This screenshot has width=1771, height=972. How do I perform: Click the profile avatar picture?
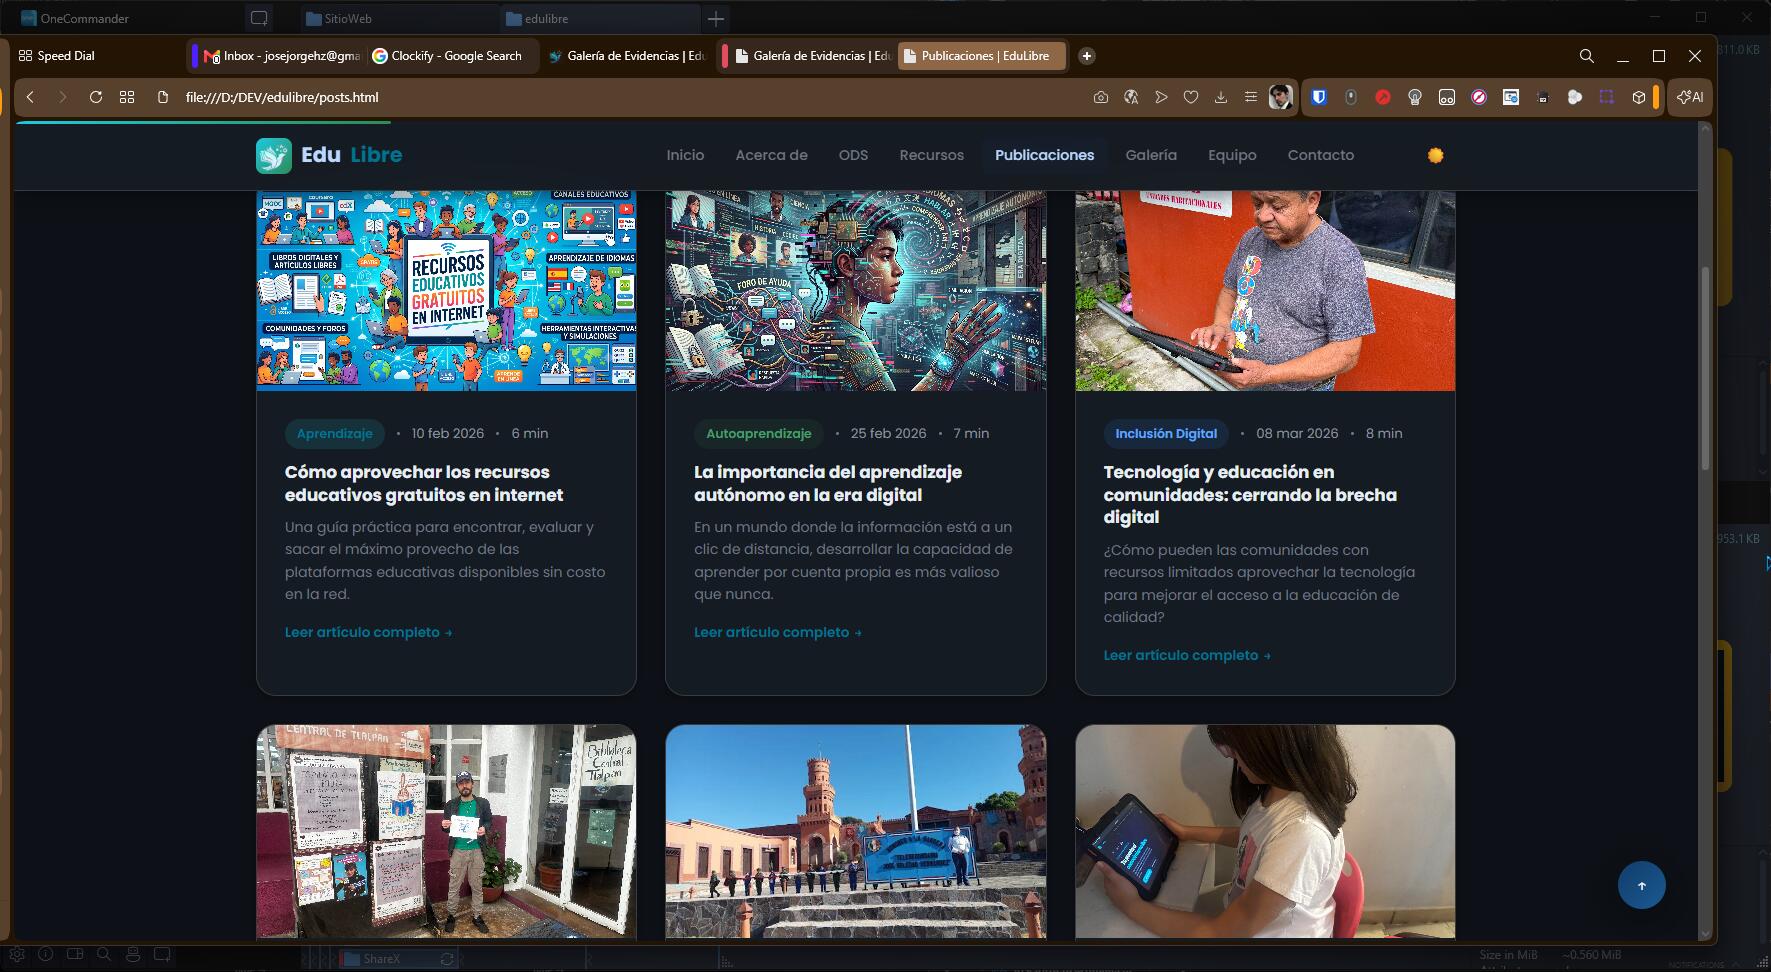click(1280, 97)
